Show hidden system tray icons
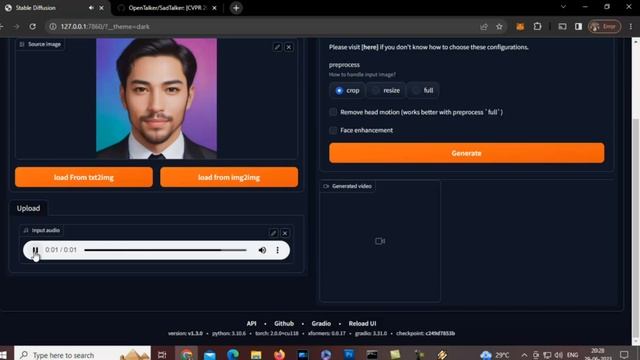This screenshot has width=640, height=360. (x=524, y=355)
